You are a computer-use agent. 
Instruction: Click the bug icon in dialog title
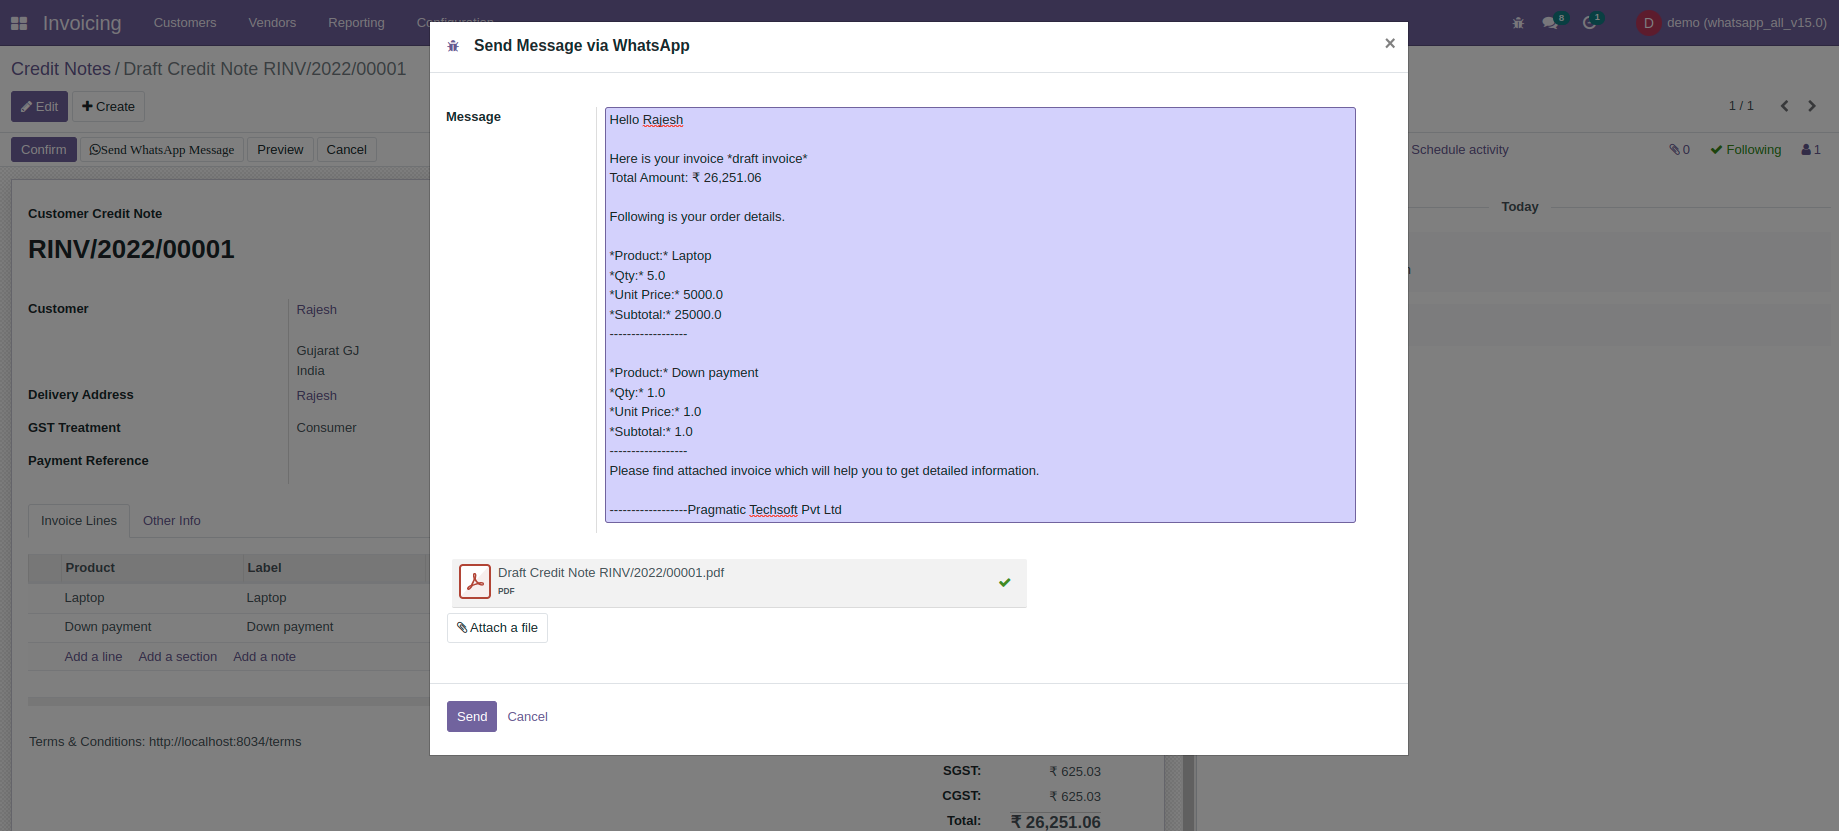point(453,46)
